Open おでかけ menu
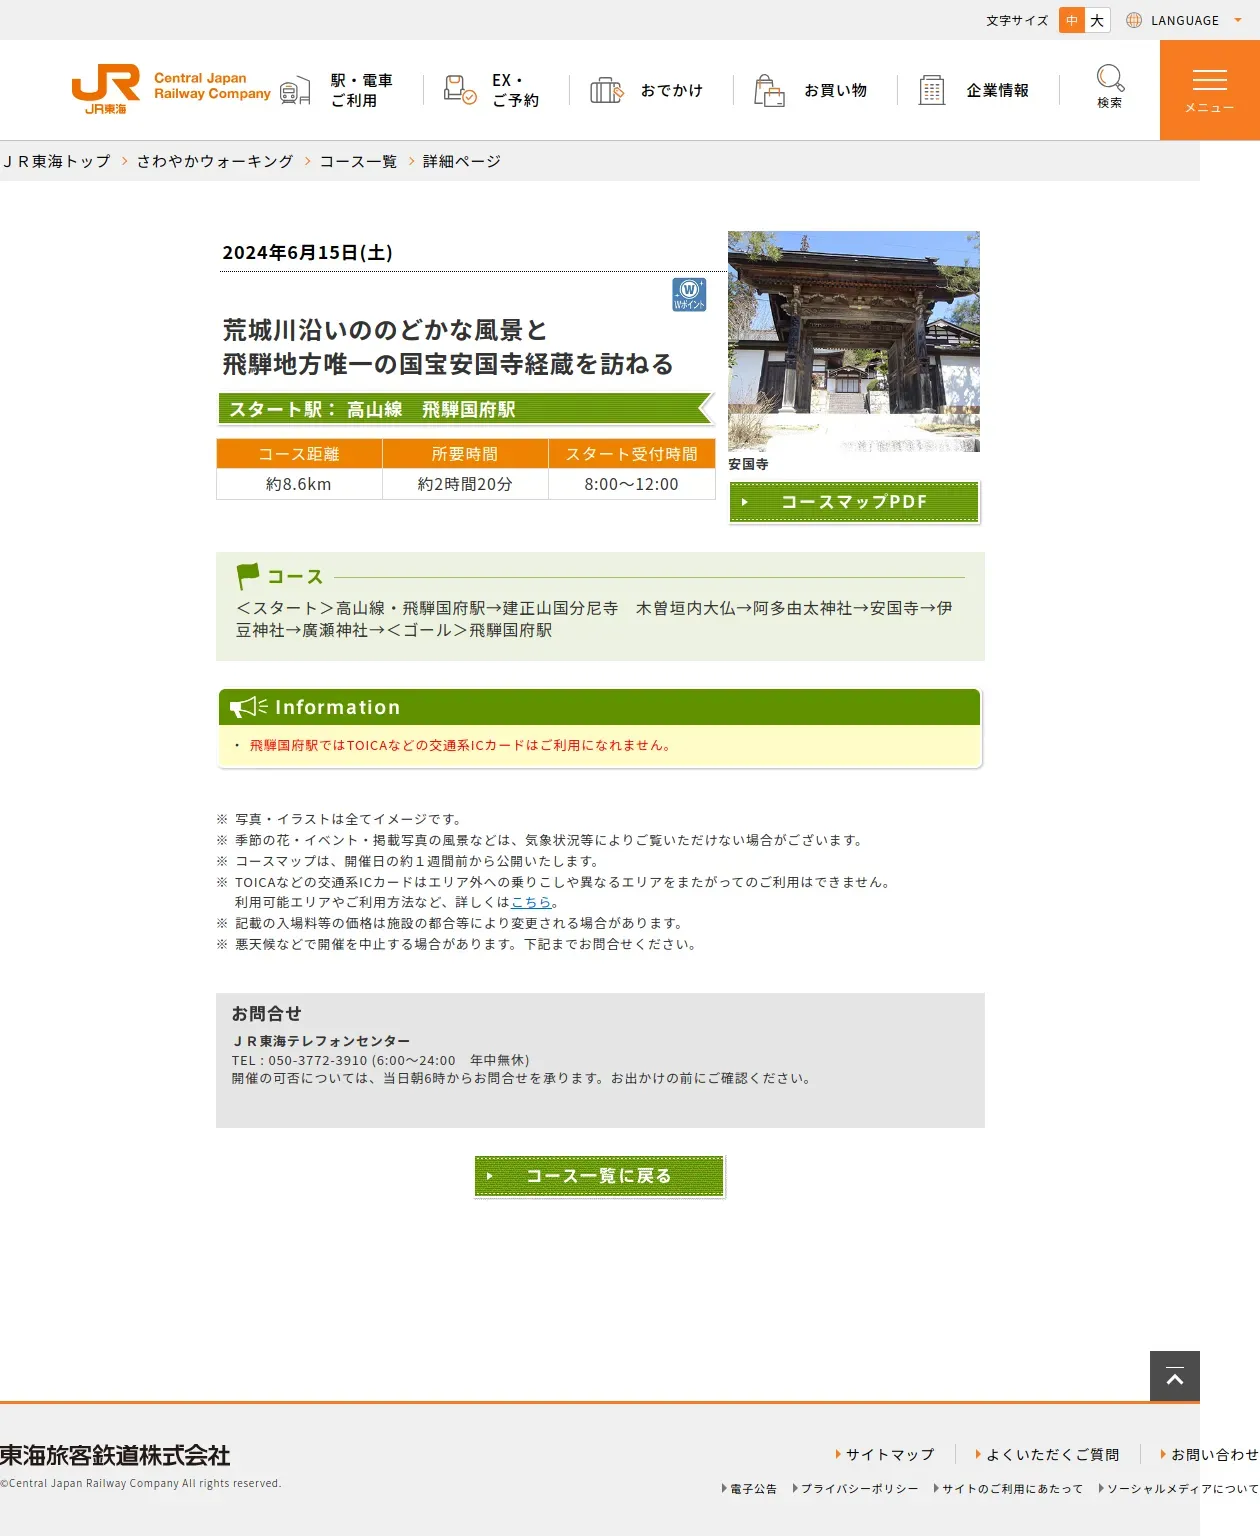 point(672,90)
